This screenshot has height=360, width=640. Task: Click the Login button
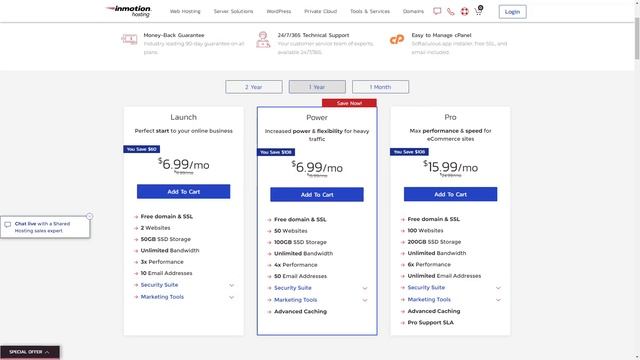tap(512, 12)
